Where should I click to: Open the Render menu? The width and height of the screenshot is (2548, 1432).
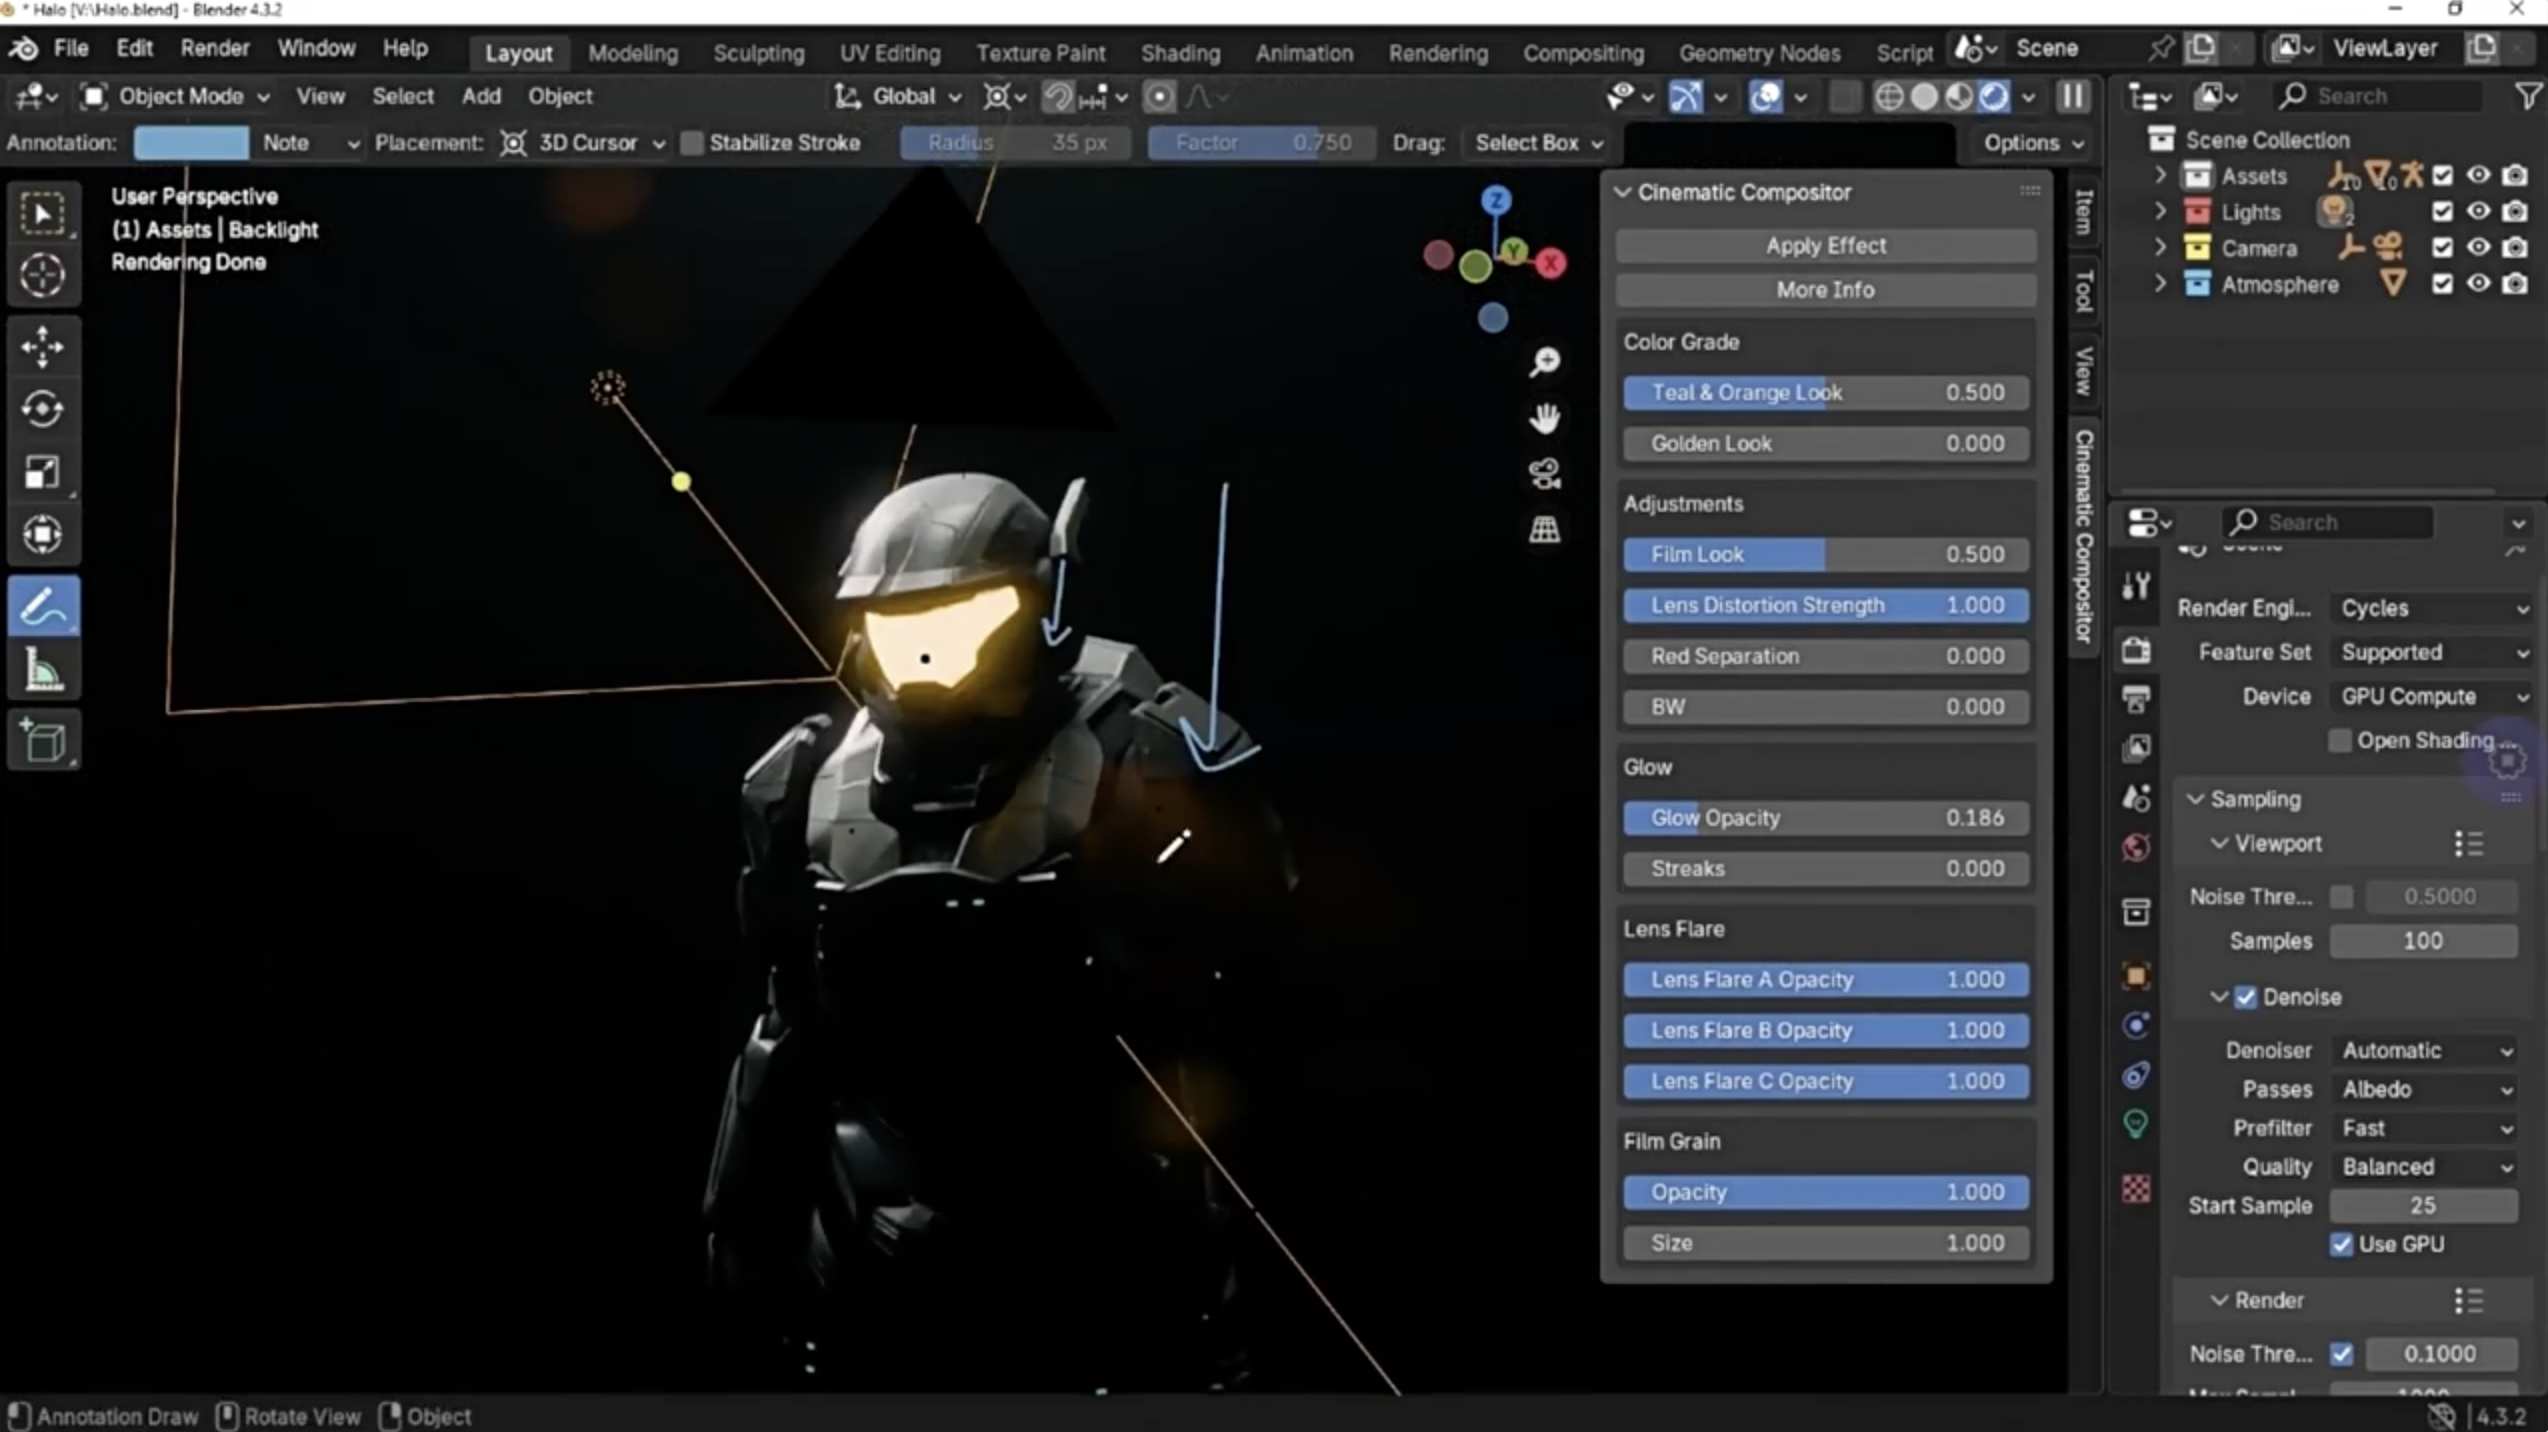click(214, 48)
